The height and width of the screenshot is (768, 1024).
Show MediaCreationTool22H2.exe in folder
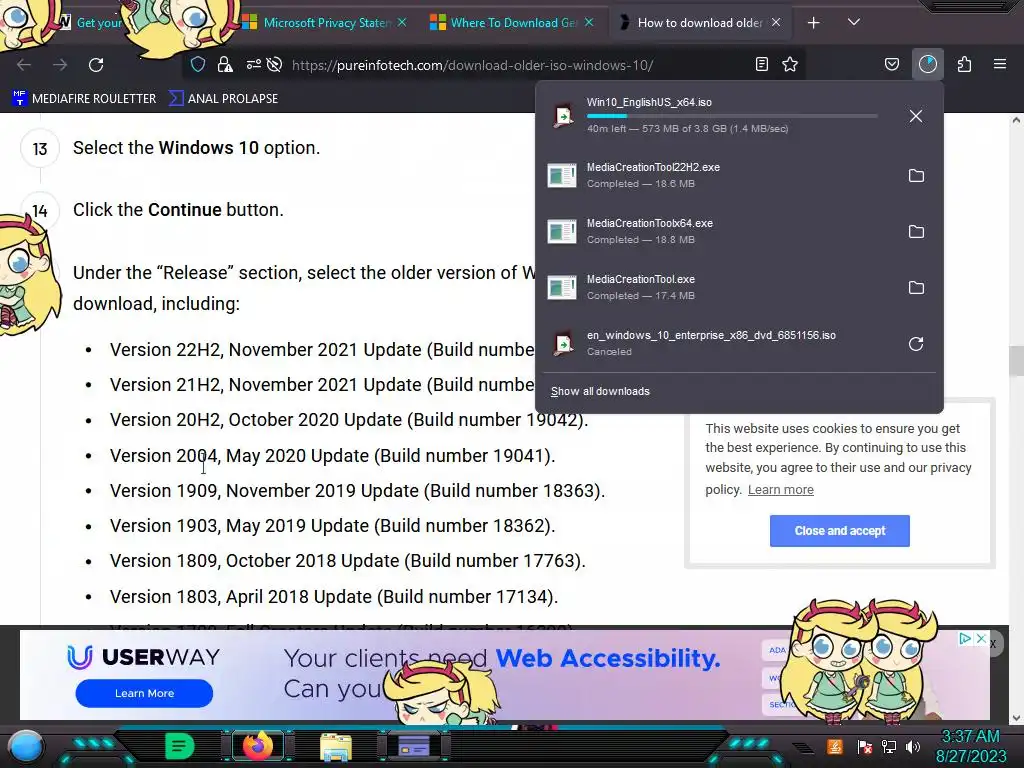[x=916, y=176]
